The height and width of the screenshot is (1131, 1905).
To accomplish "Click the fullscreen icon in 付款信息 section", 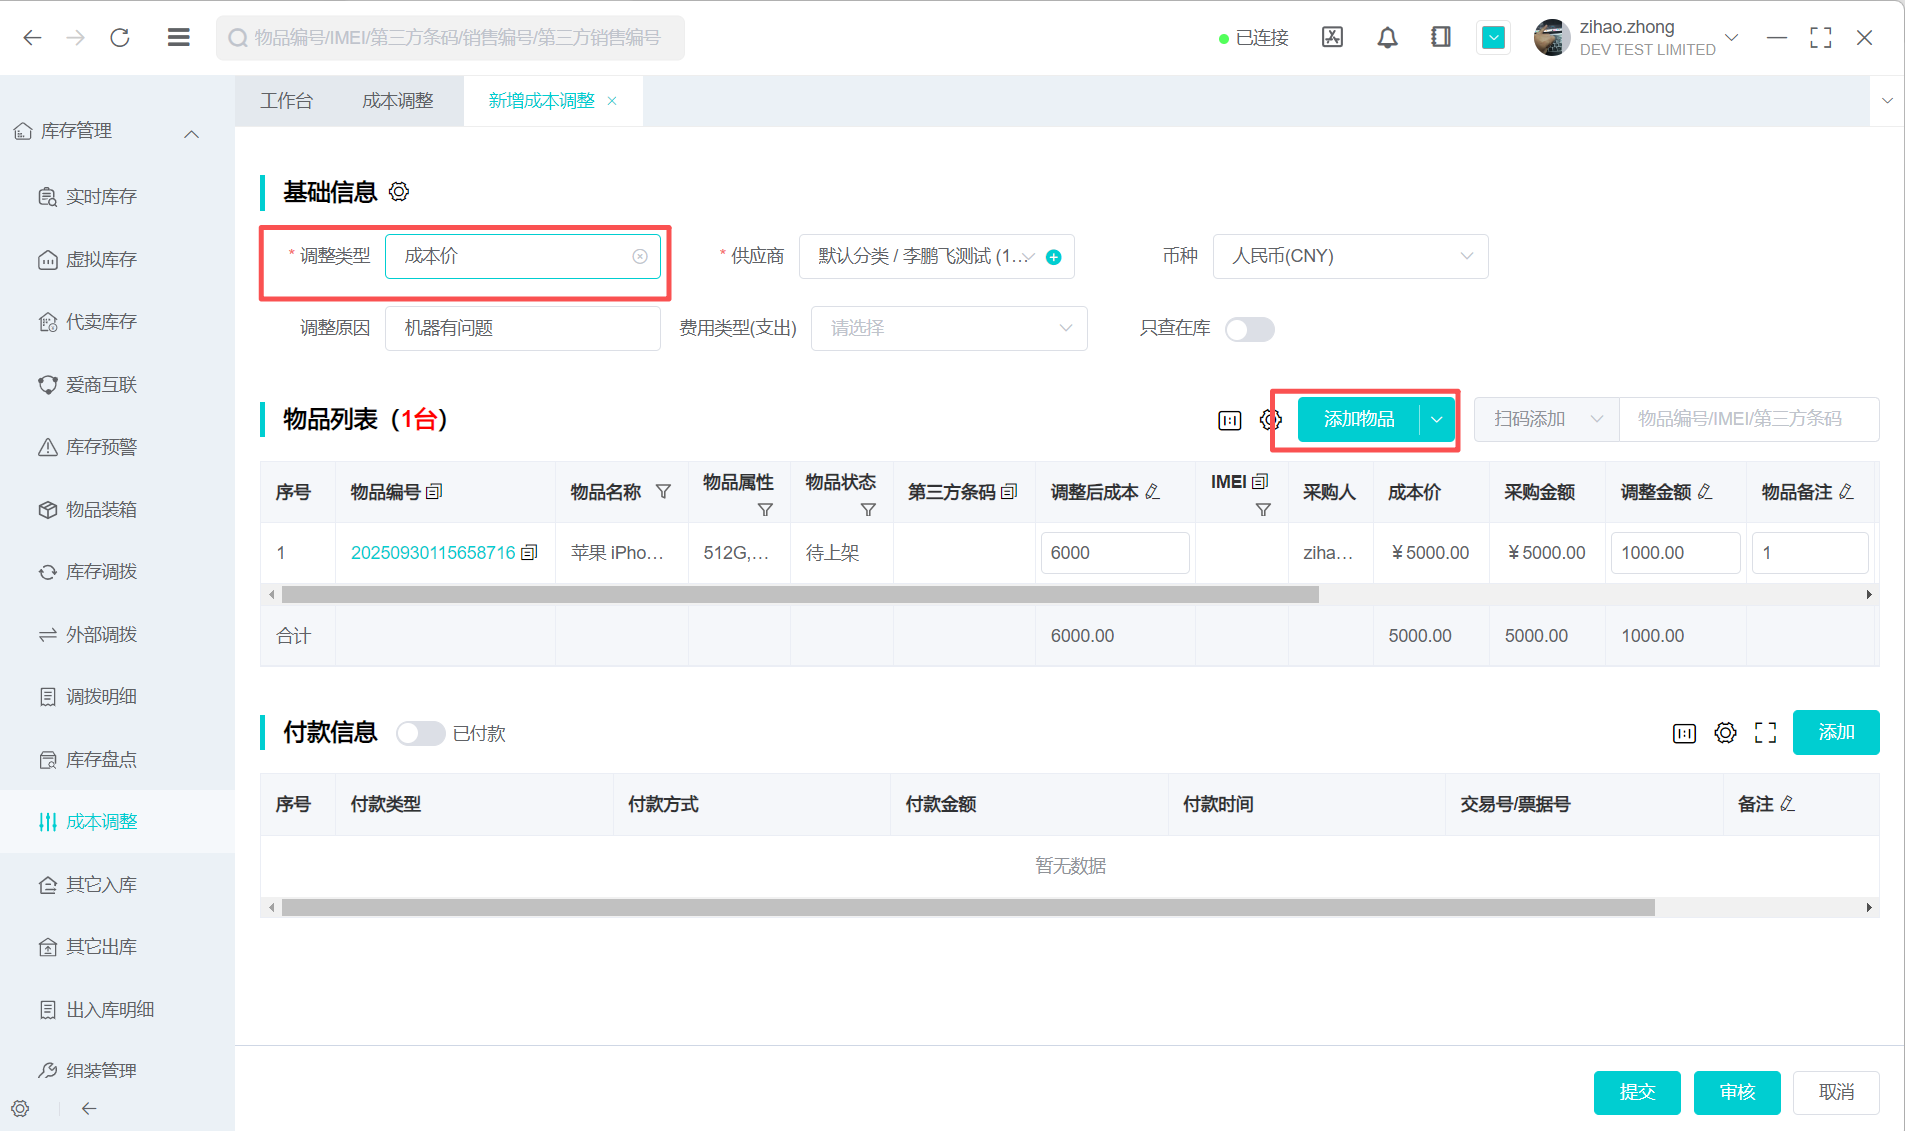I will tap(1765, 733).
